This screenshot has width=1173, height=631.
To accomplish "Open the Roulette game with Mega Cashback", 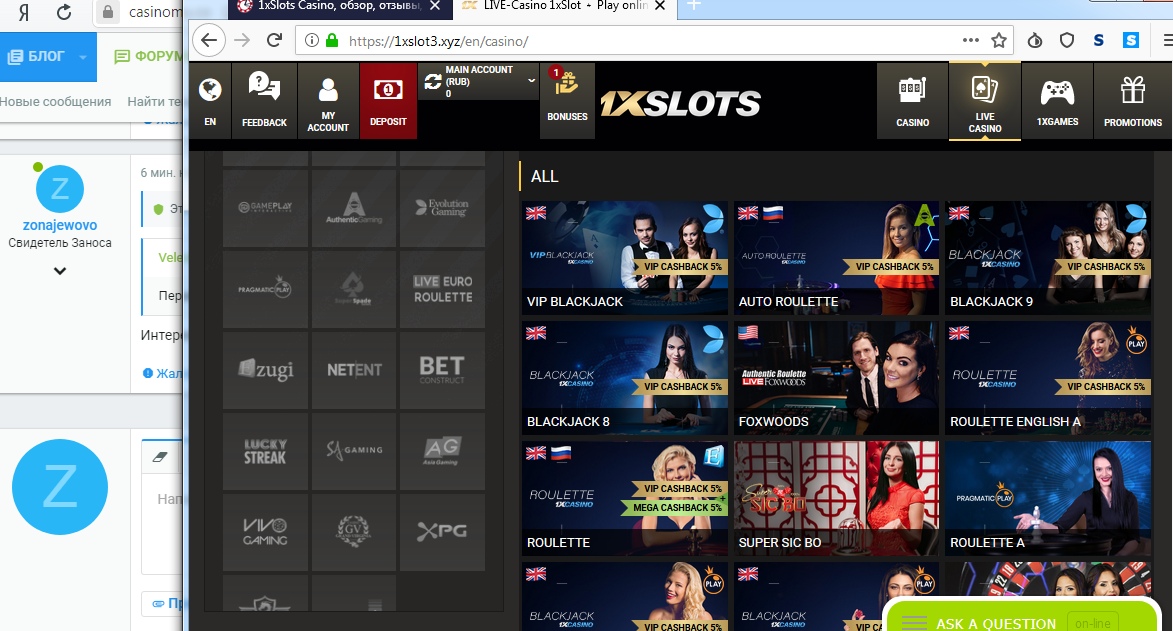I will coord(625,498).
